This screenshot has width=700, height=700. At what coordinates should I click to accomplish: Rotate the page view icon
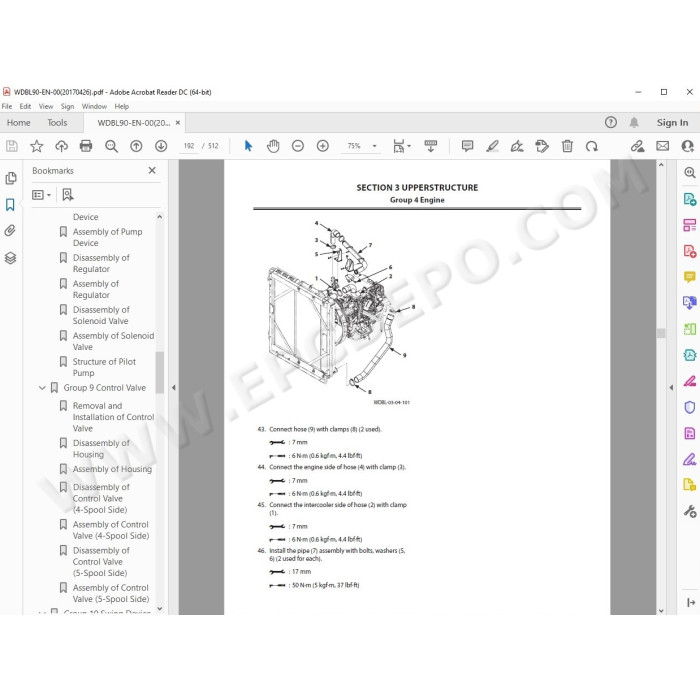point(592,146)
